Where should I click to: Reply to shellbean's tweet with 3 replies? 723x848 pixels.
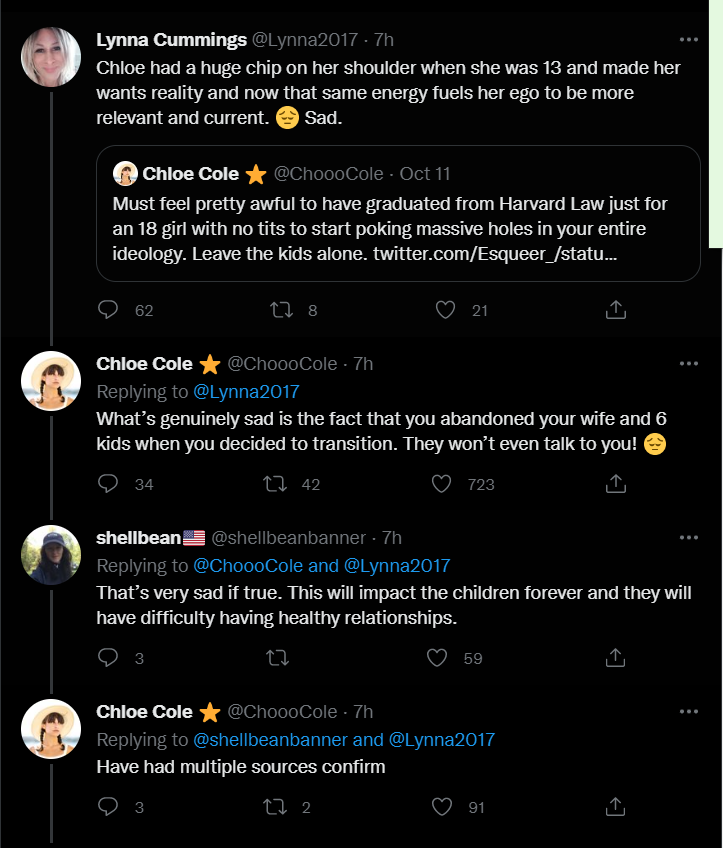pyautogui.click(x=108, y=657)
